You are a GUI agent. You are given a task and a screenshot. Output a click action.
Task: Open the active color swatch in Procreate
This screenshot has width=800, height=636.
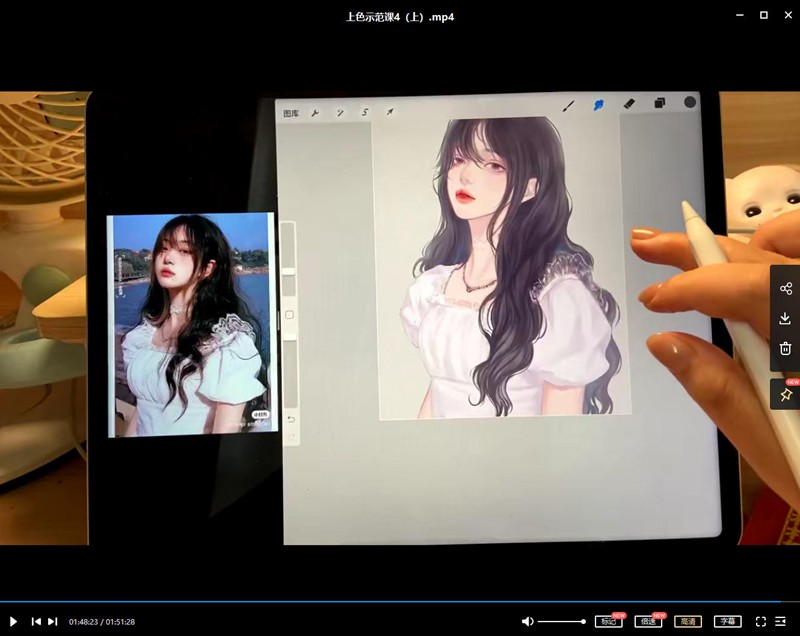[x=688, y=103]
